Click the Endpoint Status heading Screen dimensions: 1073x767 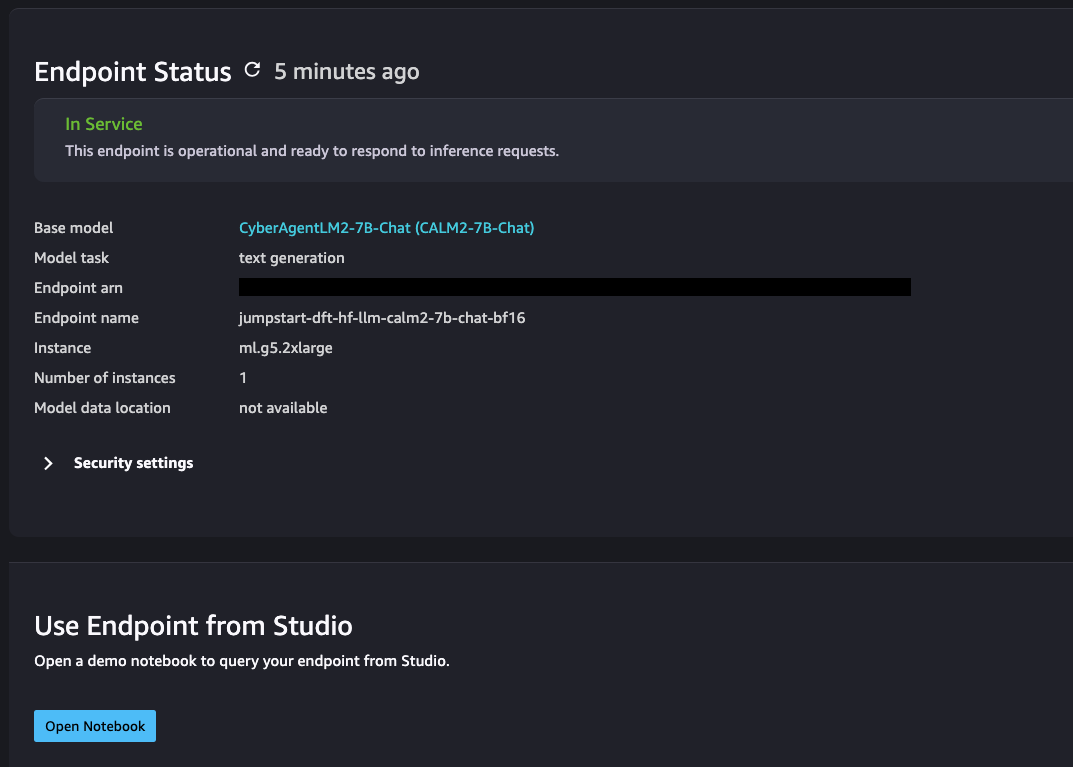[x=133, y=72]
